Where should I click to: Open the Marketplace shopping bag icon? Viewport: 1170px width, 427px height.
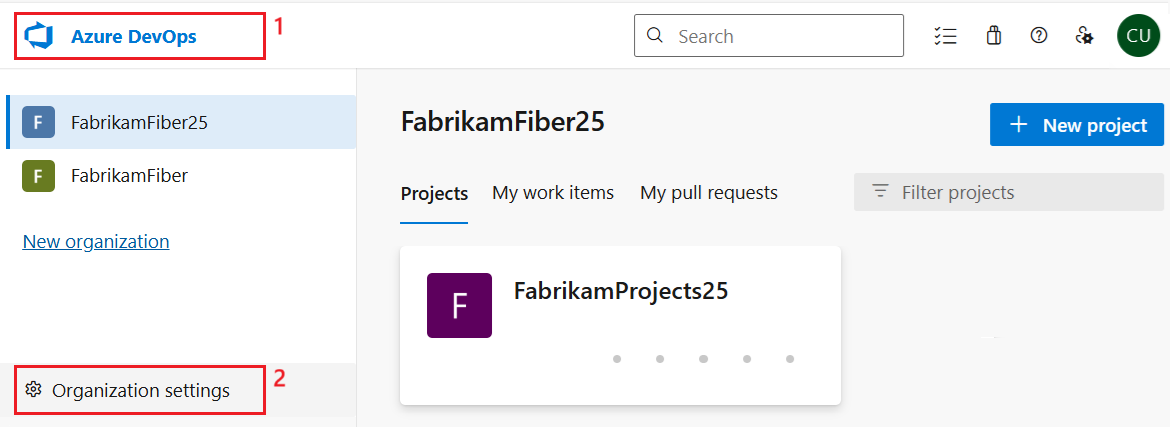pos(993,36)
